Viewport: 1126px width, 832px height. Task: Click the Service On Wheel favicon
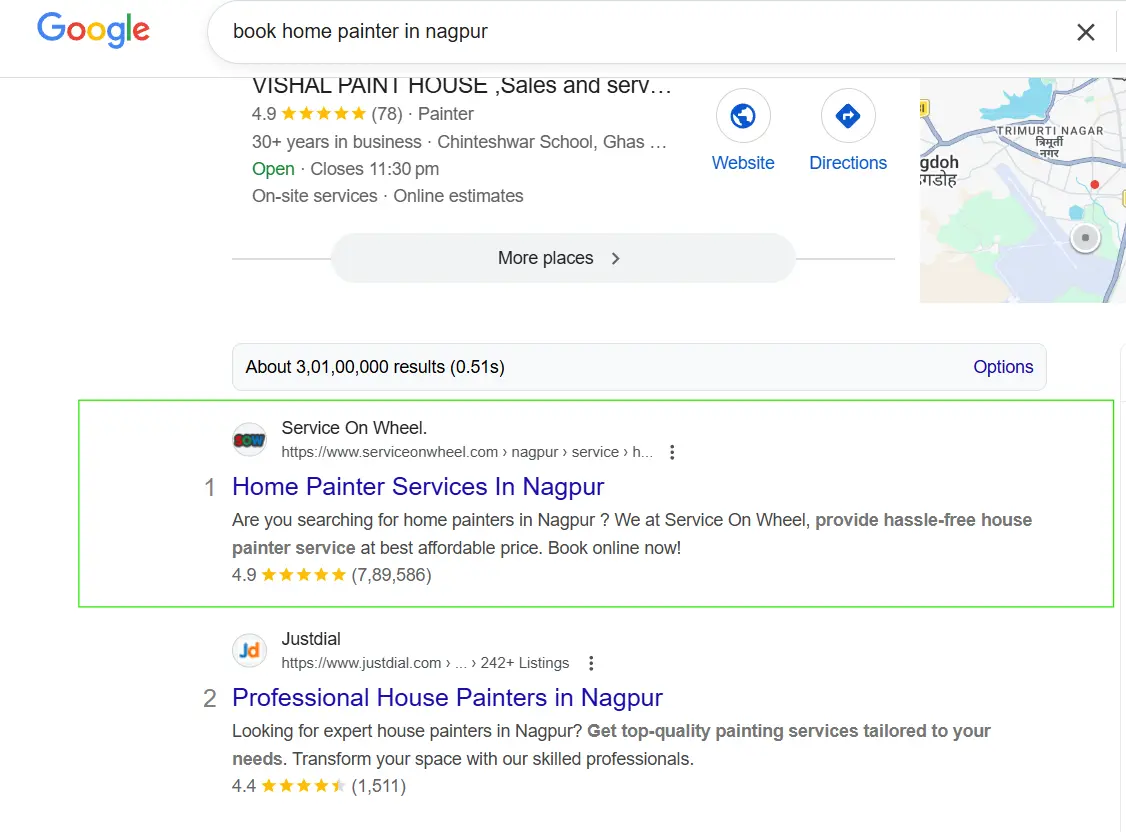249,439
